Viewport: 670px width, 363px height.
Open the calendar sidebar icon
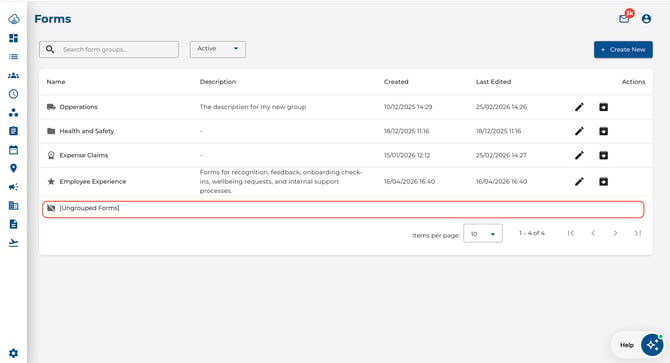click(13, 150)
